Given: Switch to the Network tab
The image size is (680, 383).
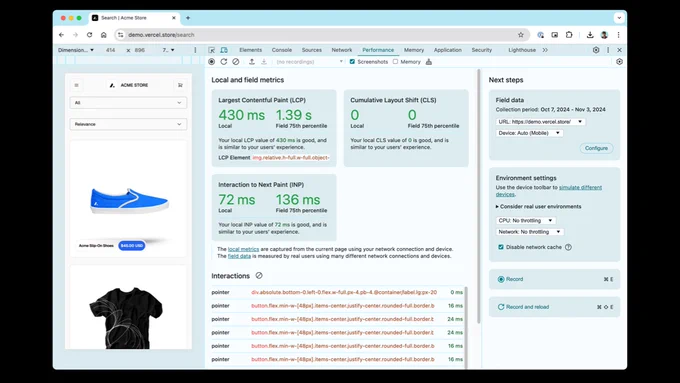Looking at the screenshot, I should (342, 50).
